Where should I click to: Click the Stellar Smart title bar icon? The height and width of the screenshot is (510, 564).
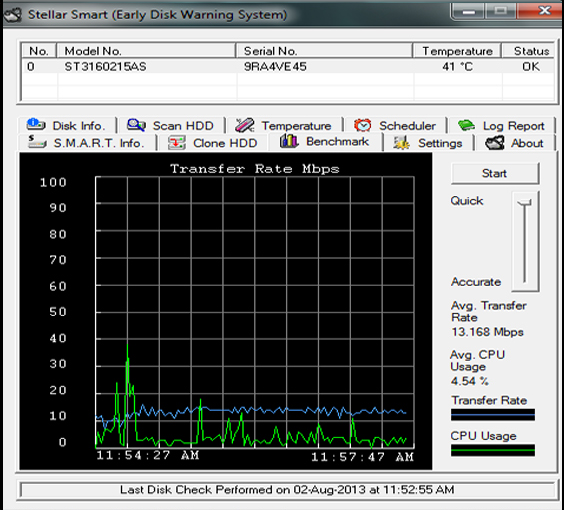[x=13, y=15]
